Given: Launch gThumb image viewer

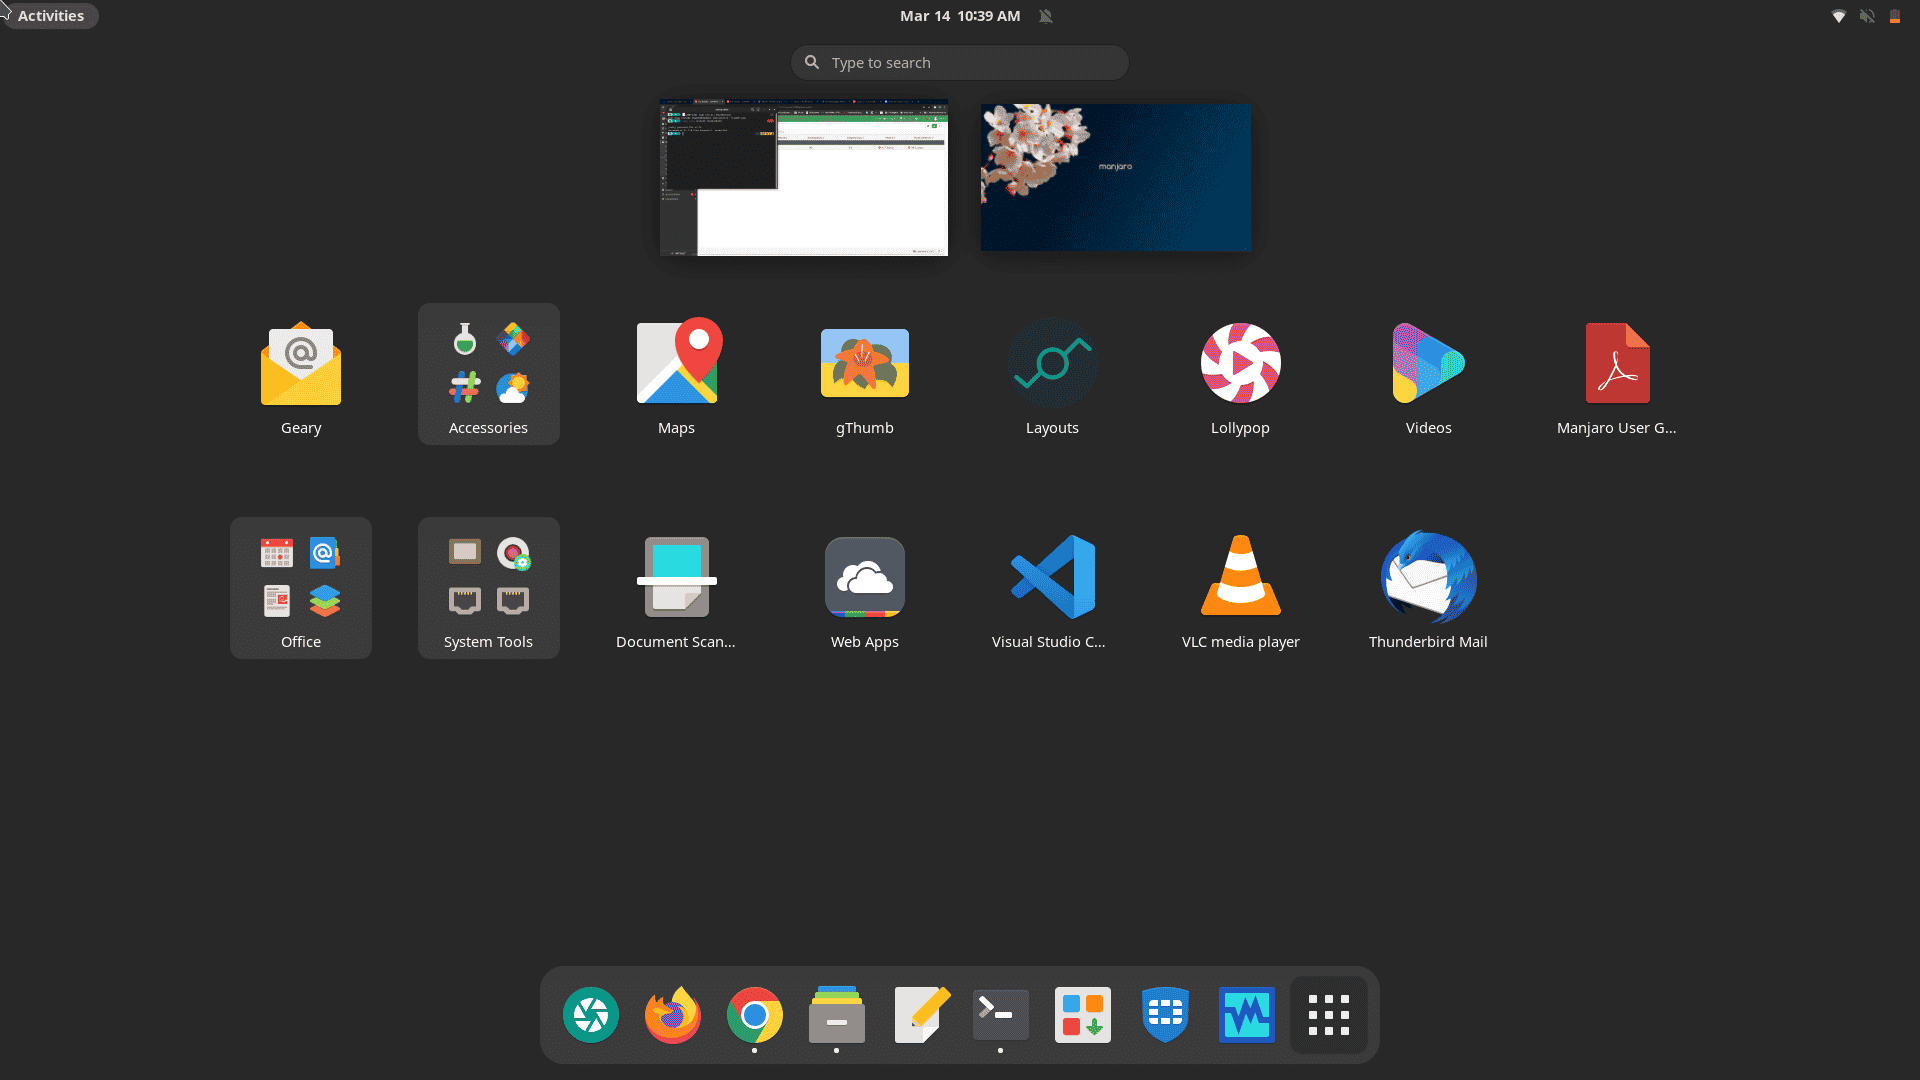Looking at the screenshot, I should 864,374.
